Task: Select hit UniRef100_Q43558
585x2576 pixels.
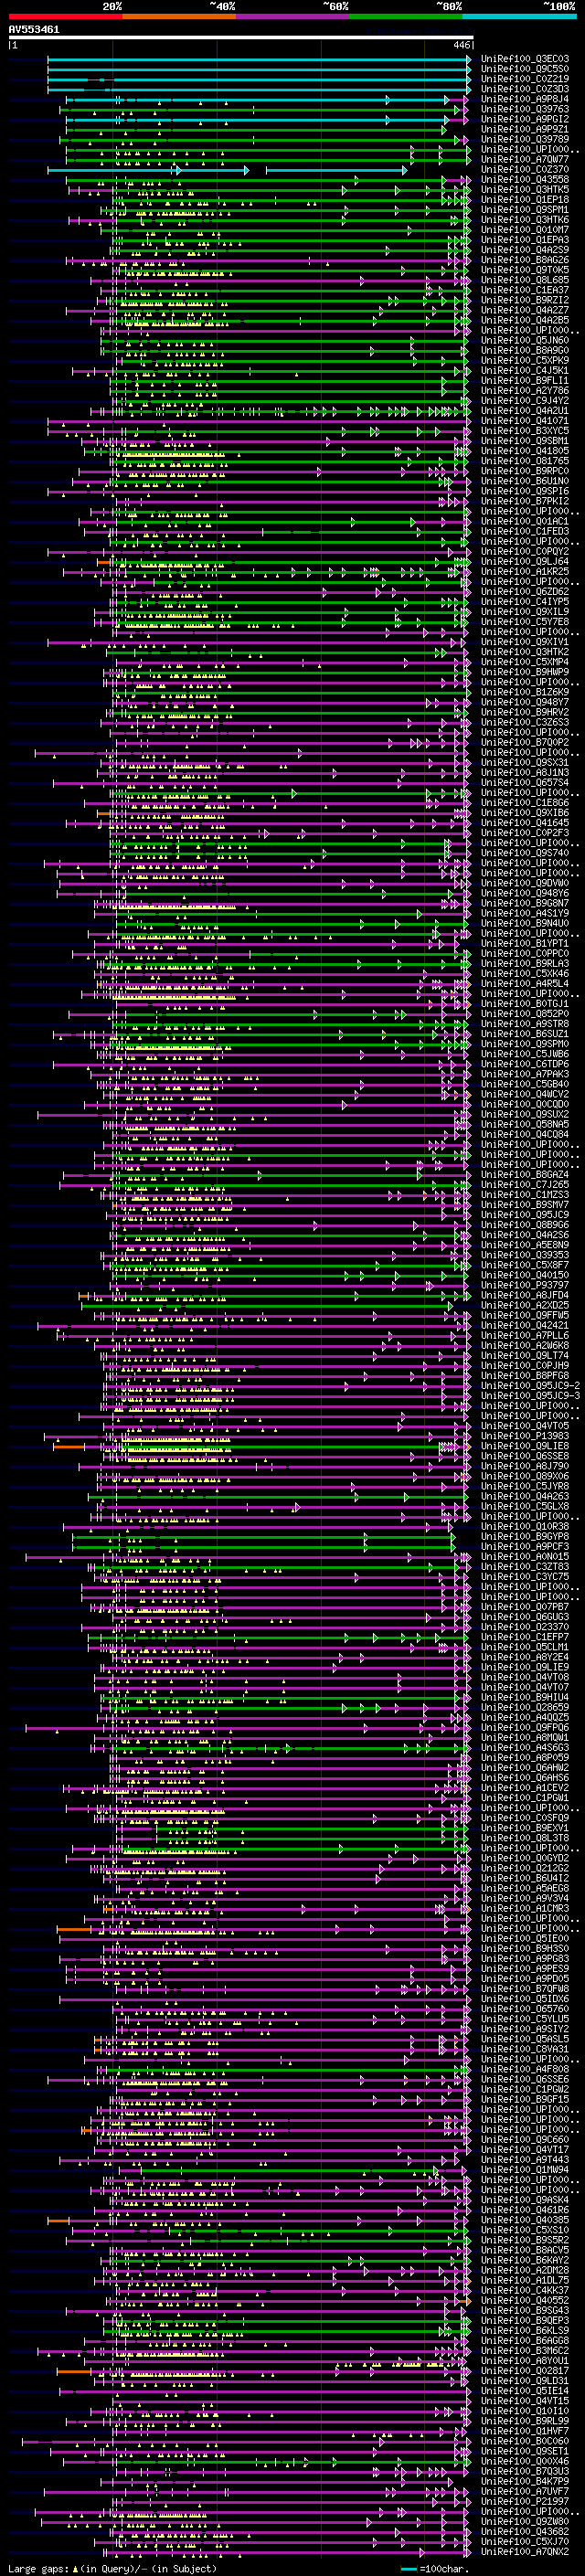Action: pyautogui.click(x=525, y=179)
